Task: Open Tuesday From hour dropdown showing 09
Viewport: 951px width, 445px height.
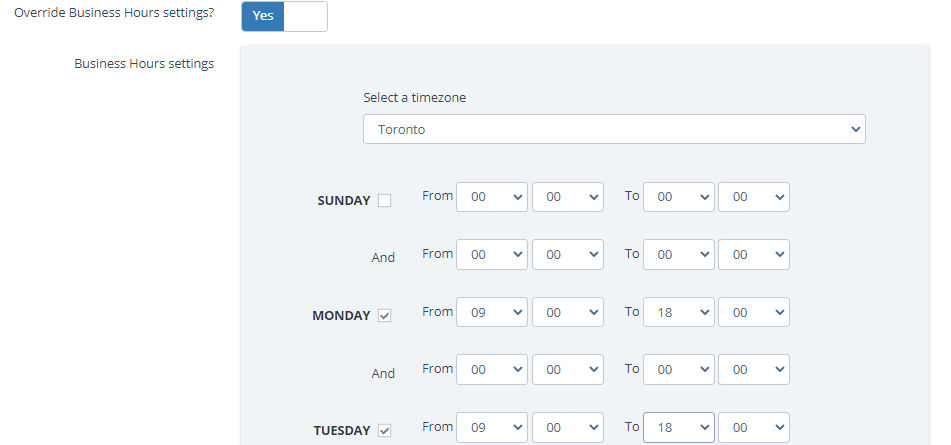Action: click(492, 427)
